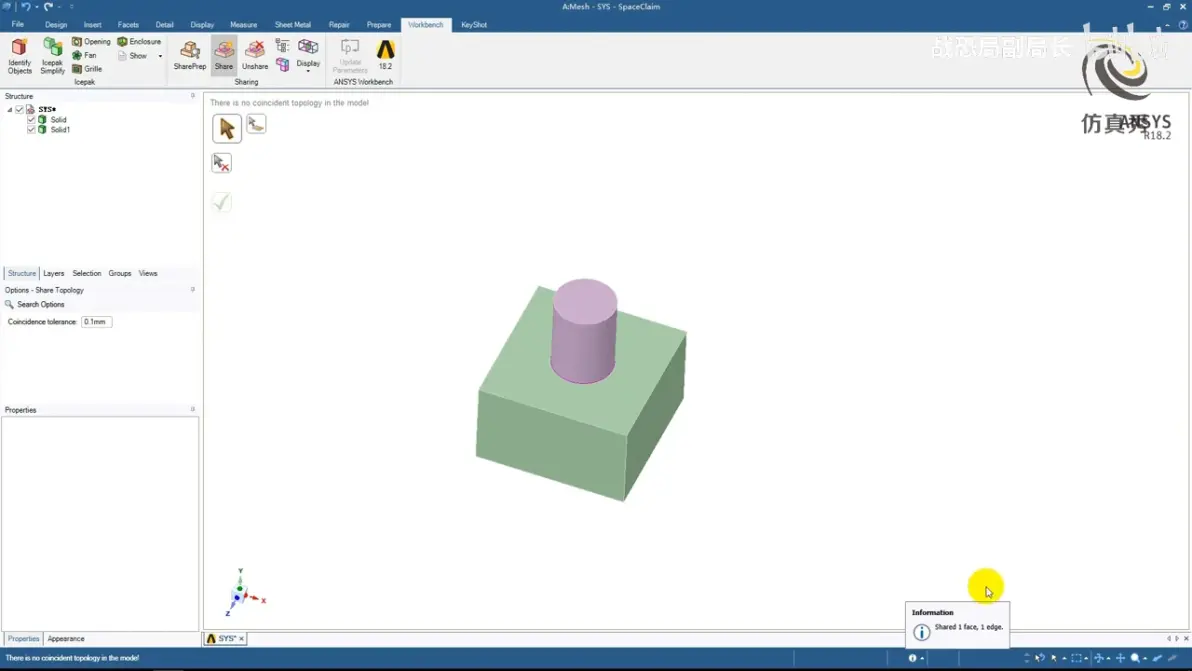Open the File menu
The height and width of the screenshot is (671, 1192).
(x=17, y=24)
